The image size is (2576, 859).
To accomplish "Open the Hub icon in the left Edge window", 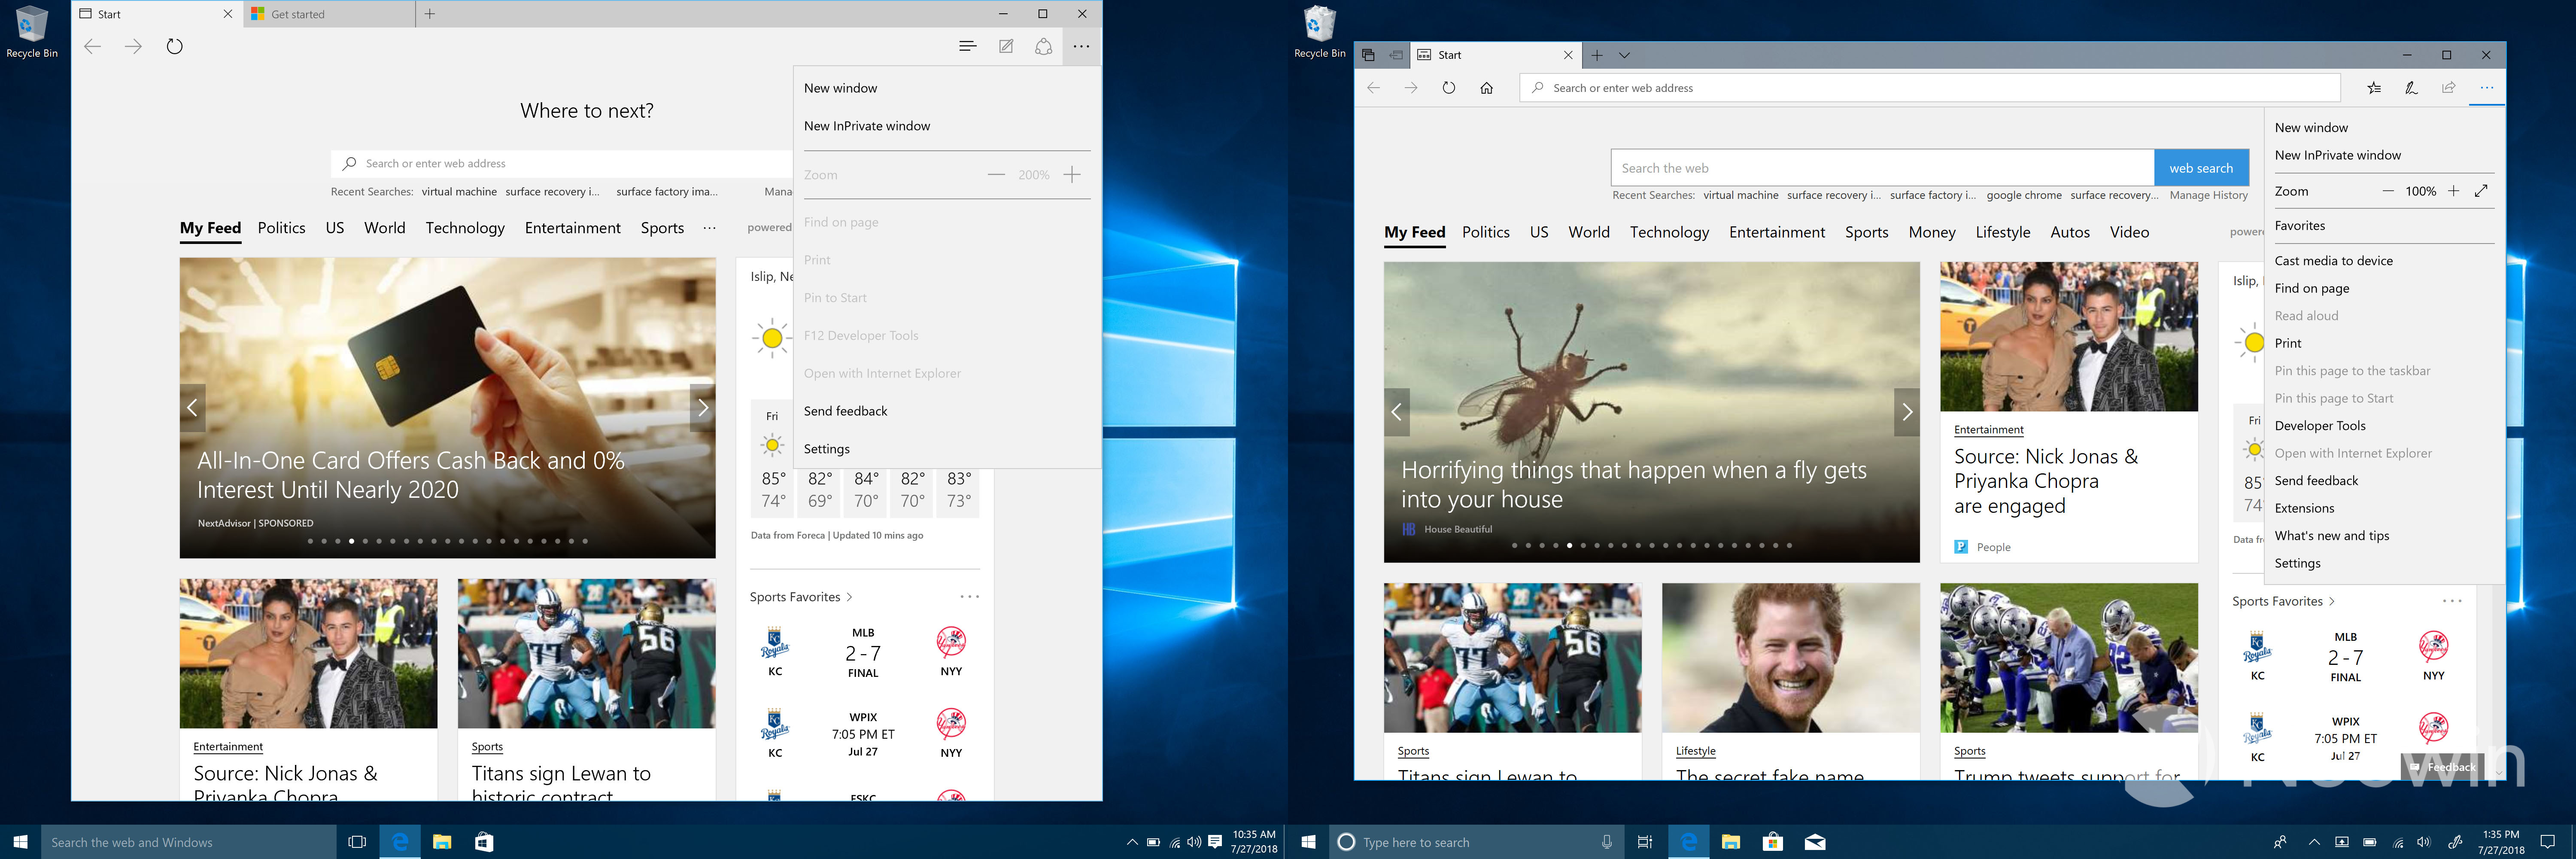I will click(967, 46).
